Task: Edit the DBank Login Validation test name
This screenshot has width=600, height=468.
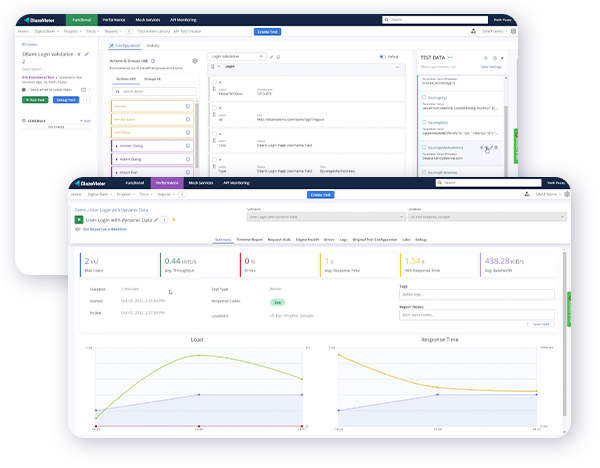Action: (x=87, y=54)
